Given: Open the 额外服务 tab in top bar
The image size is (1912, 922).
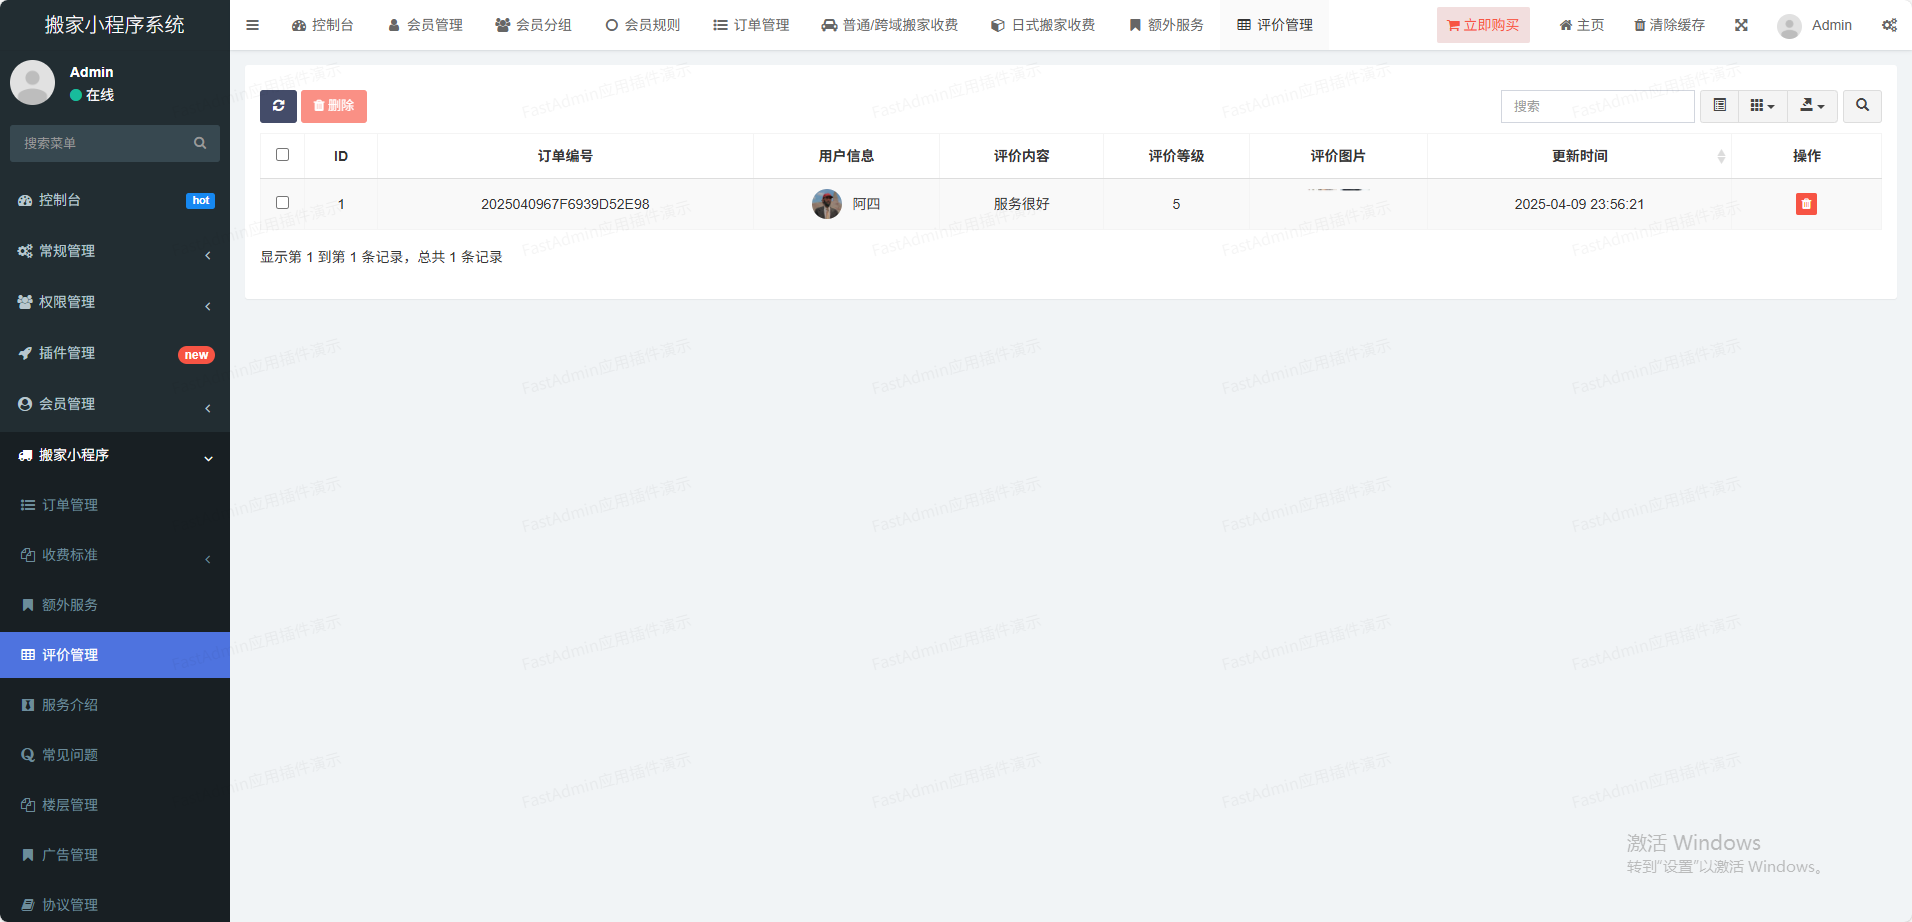Looking at the screenshot, I should pos(1166,25).
